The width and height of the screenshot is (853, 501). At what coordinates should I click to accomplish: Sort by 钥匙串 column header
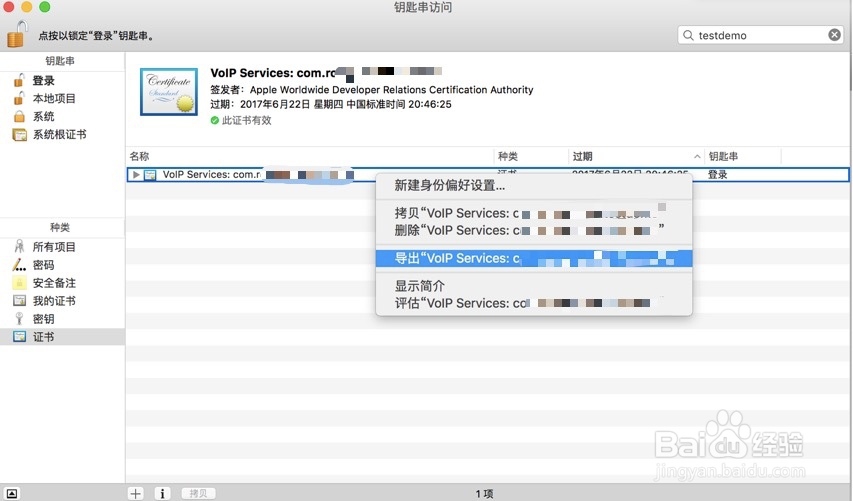pyautogui.click(x=743, y=157)
